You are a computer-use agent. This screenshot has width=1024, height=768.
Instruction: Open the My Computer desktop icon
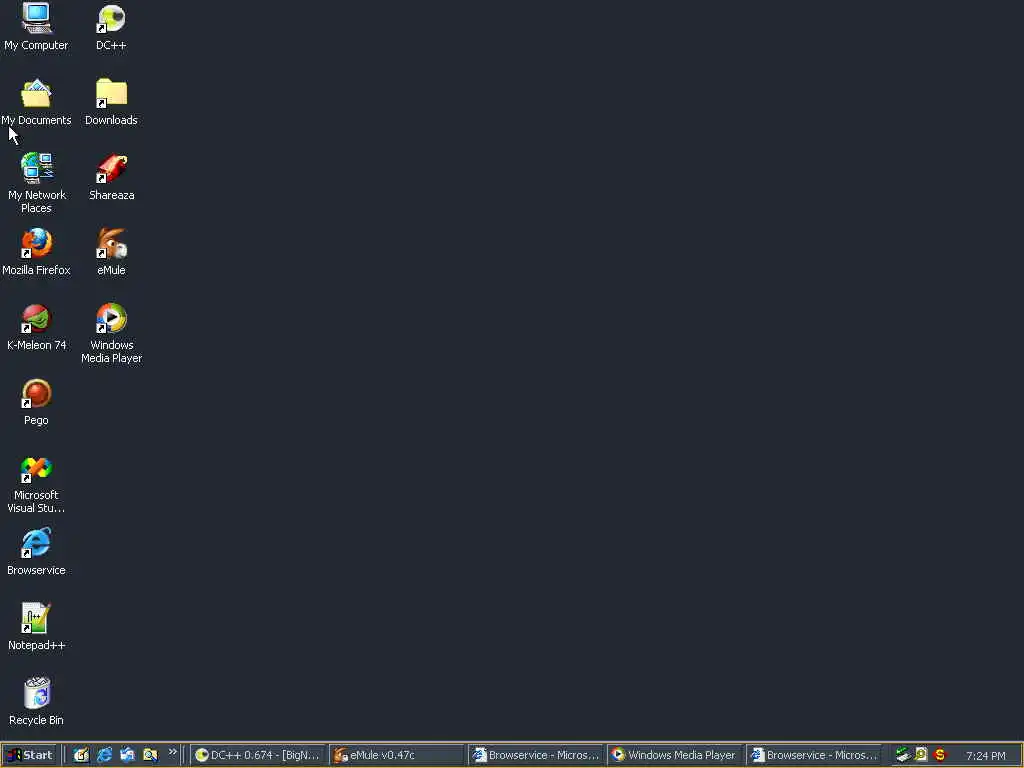tap(36, 27)
